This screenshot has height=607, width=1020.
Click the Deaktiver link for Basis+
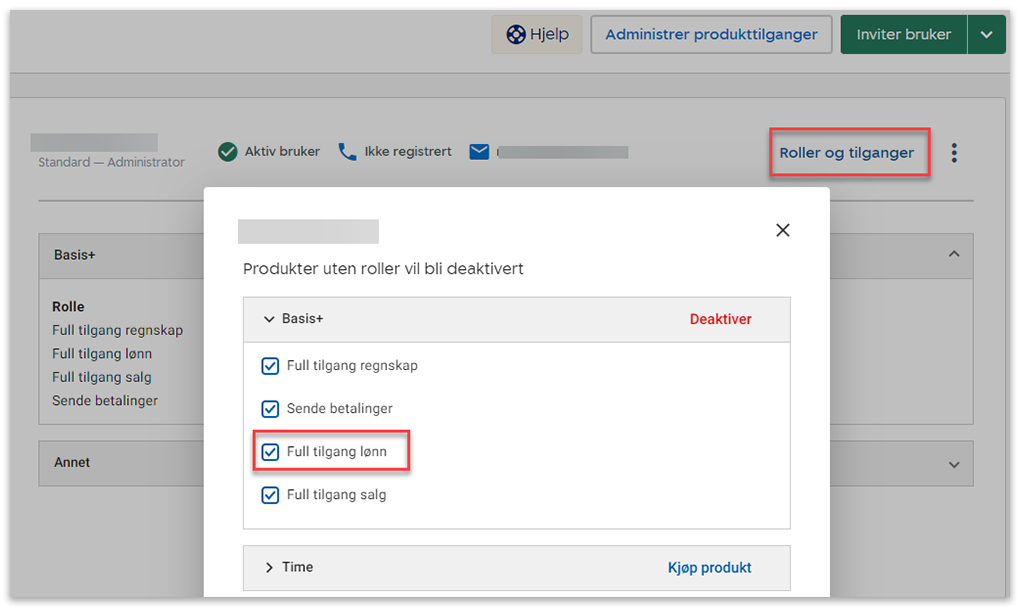[x=720, y=319]
